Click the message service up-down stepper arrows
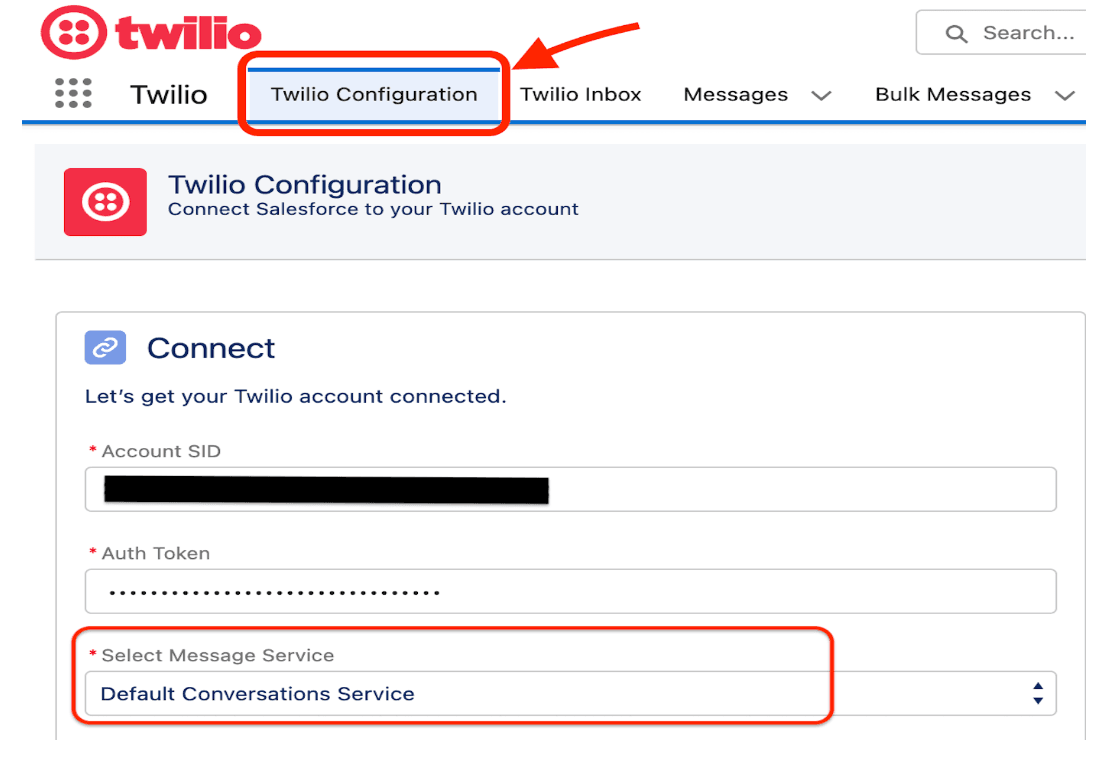Image resolution: width=1120 pixels, height=764 pixels. (x=1037, y=692)
